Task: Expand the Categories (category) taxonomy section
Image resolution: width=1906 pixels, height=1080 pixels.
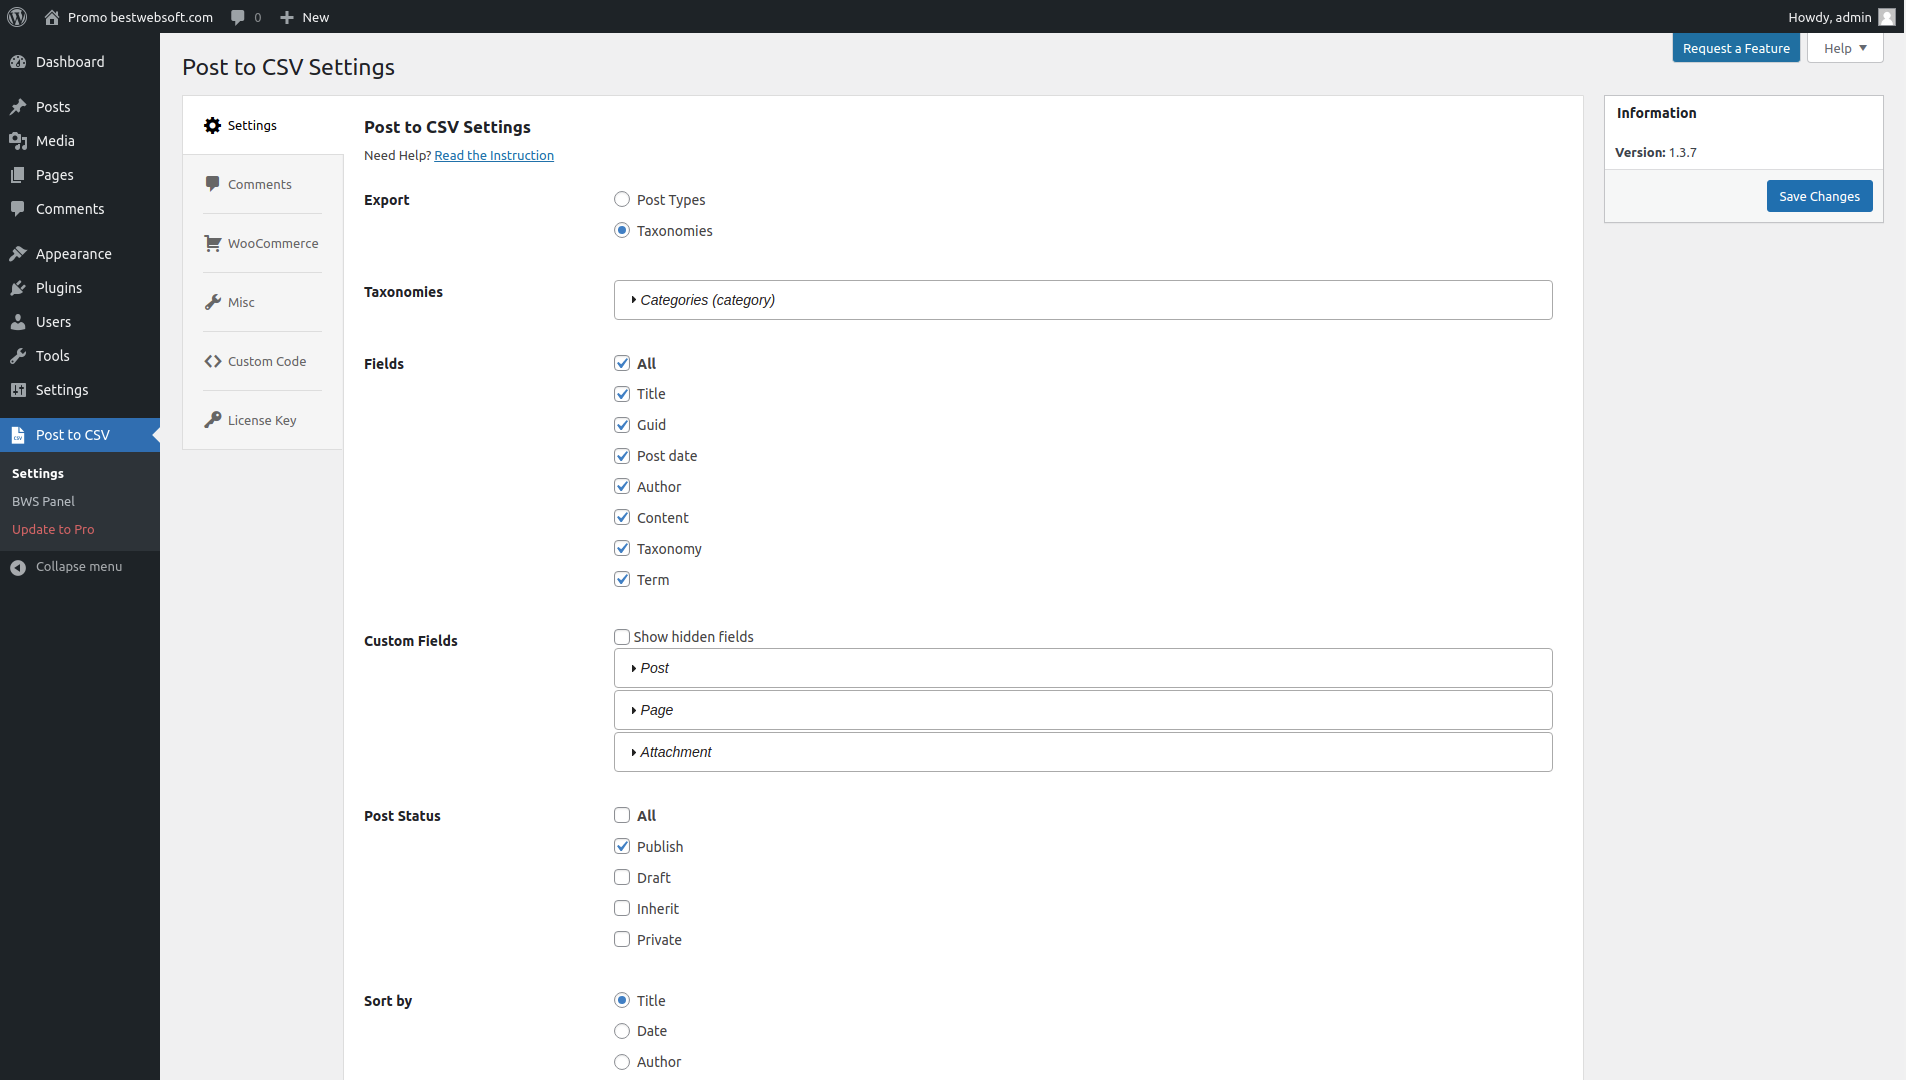Action: 1083,300
